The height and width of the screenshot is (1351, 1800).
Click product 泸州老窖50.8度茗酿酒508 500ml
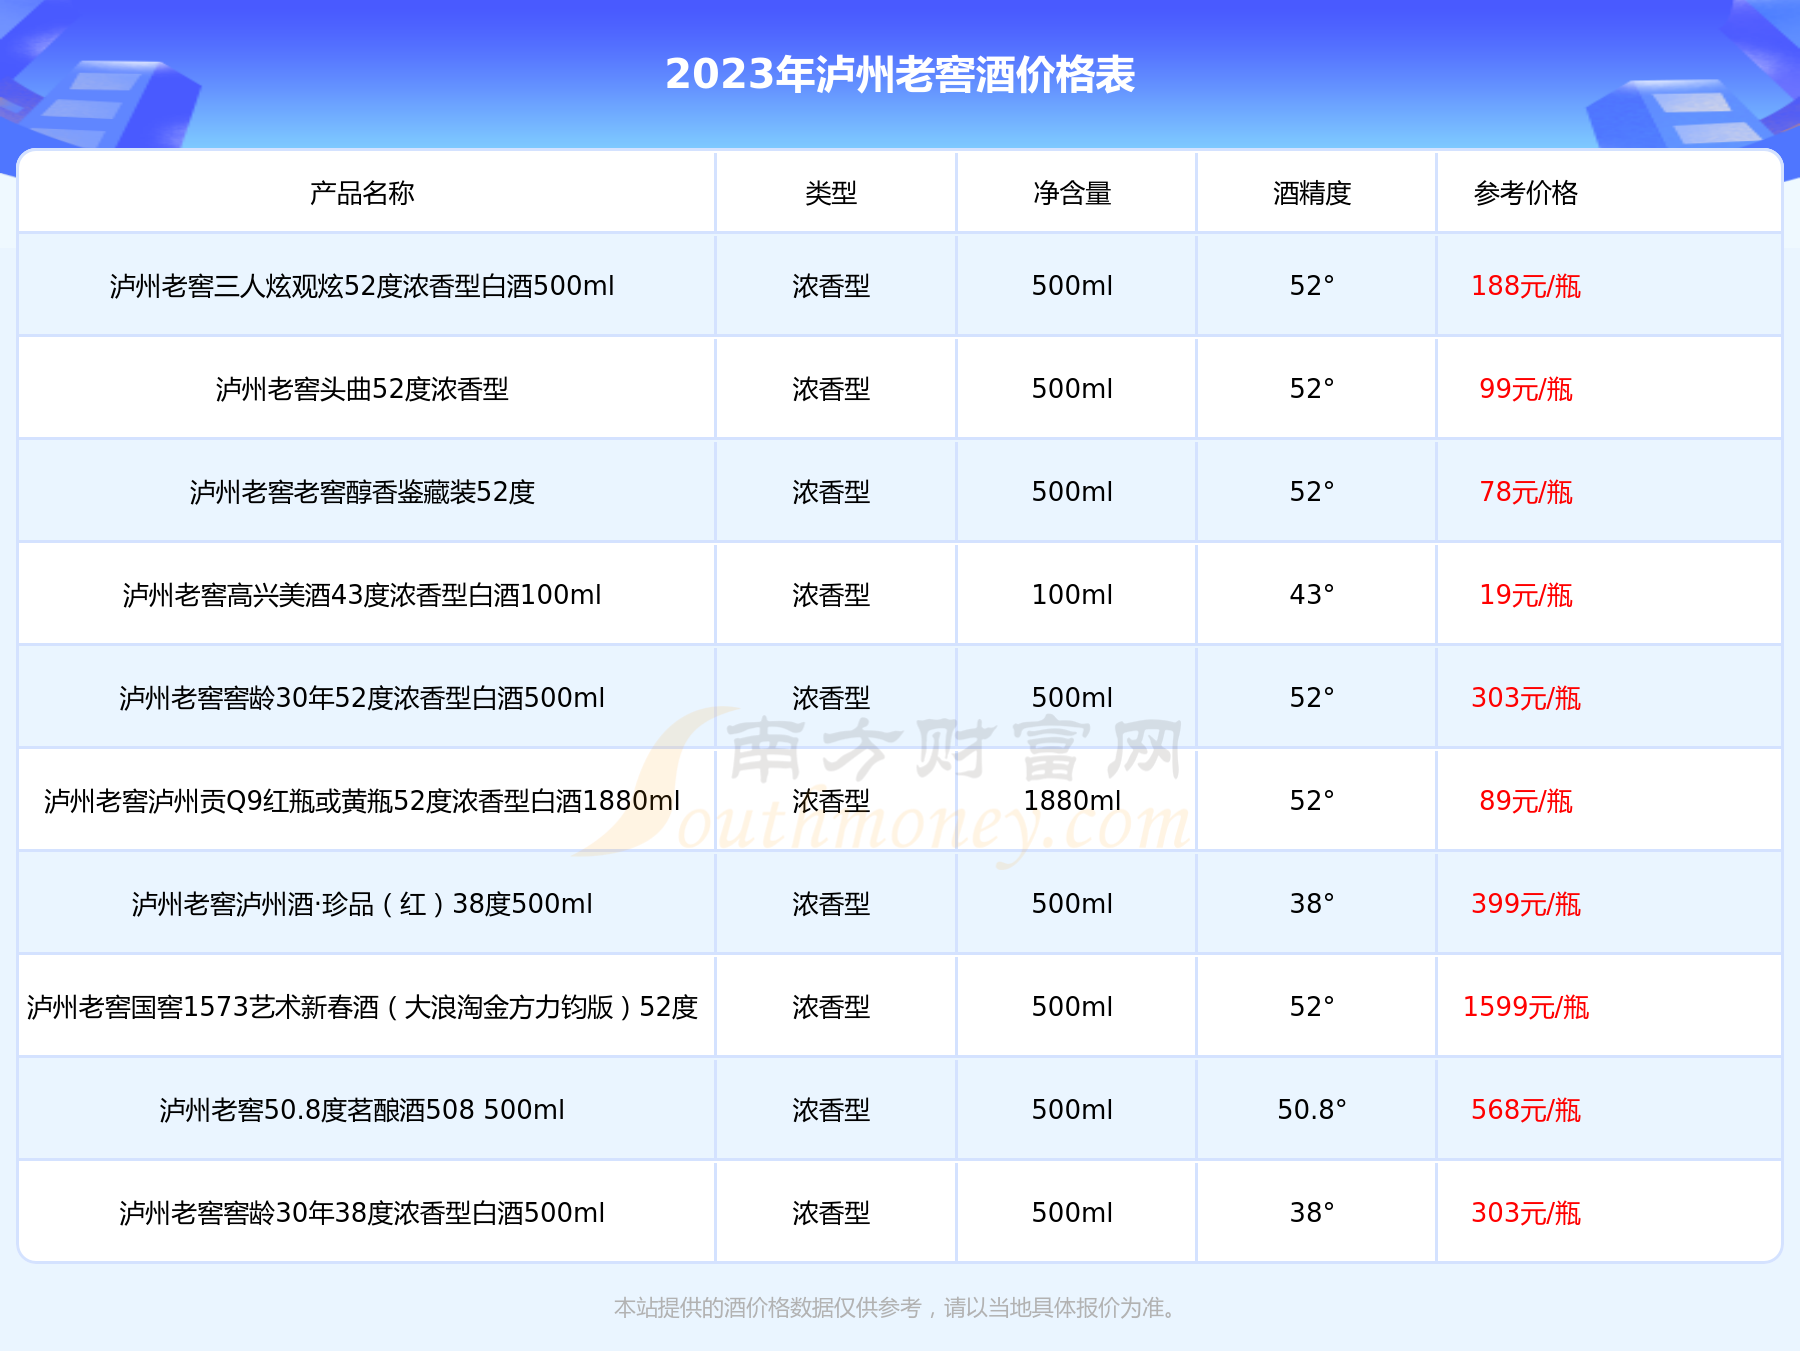point(362,1110)
